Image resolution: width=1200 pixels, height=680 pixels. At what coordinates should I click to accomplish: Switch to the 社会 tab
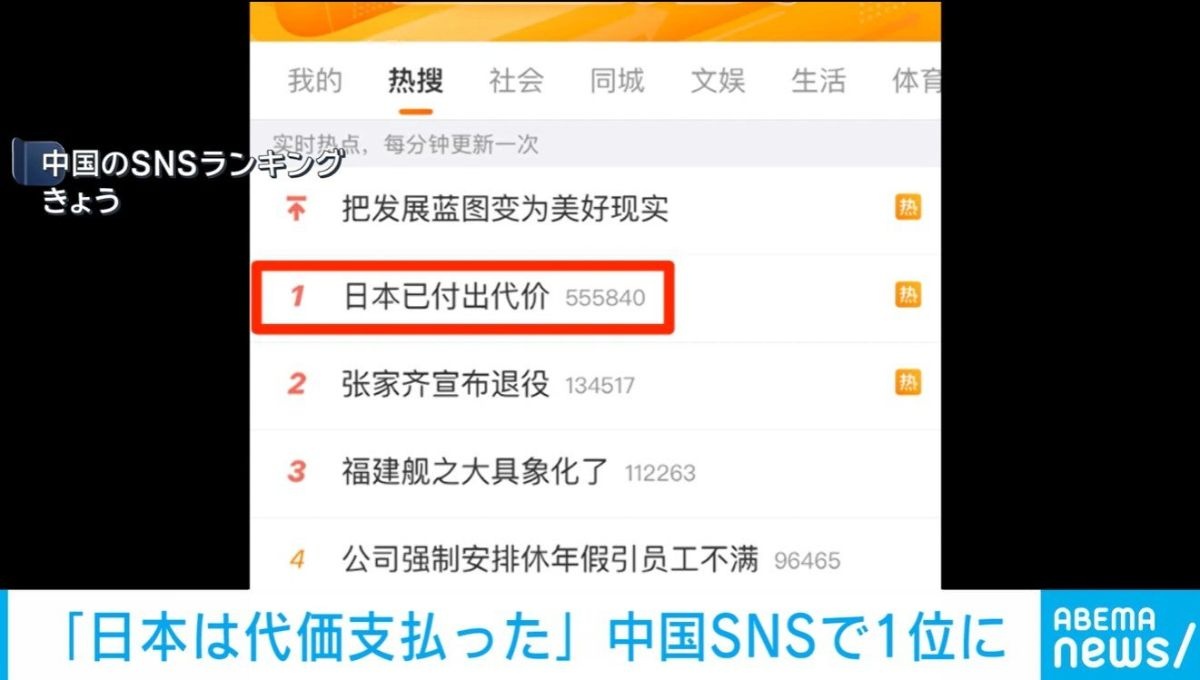[x=516, y=81]
